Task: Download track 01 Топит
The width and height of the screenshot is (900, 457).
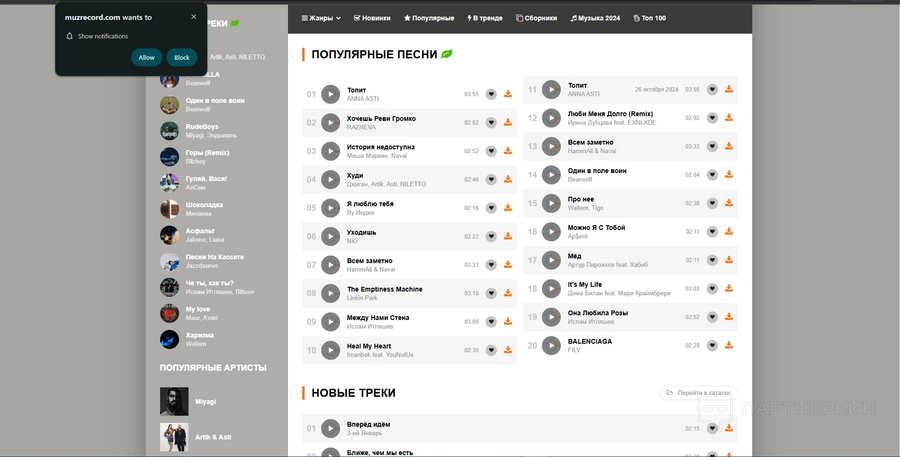Action: [x=508, y=94]
